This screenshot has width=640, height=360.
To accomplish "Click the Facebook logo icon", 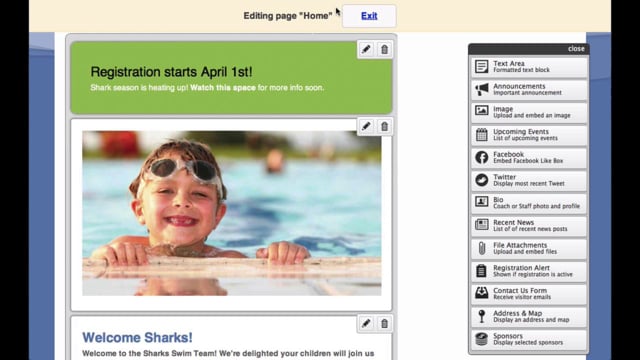I will [x=482, y=158].
